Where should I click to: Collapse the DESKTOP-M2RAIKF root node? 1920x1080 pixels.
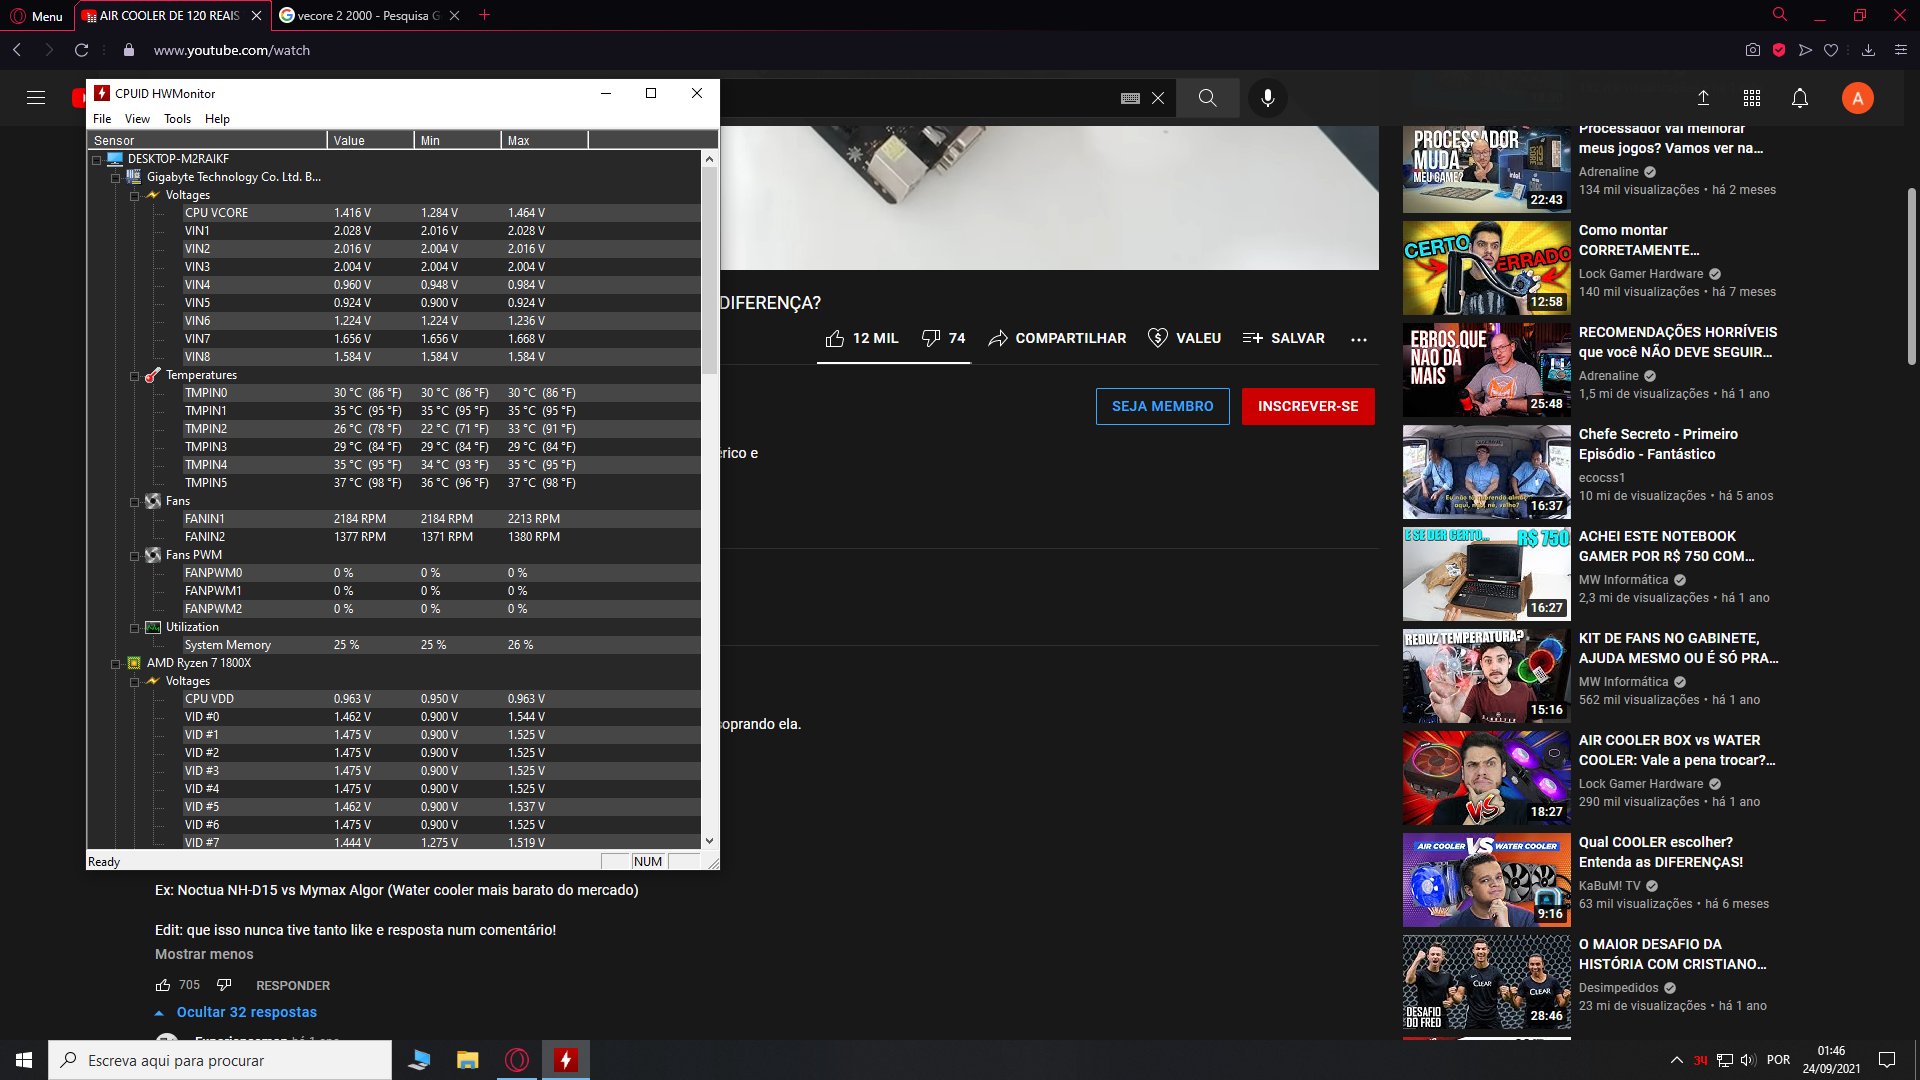97,160
